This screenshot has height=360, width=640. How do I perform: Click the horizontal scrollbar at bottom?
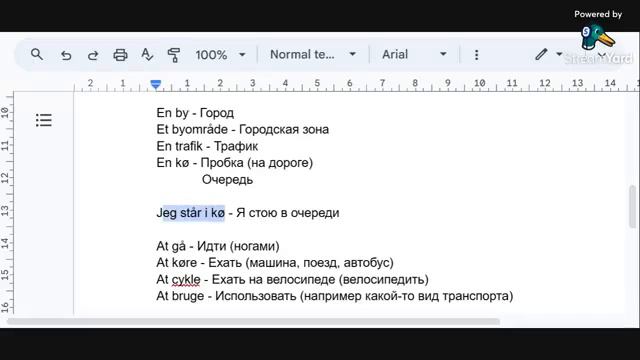pos(253,322)
